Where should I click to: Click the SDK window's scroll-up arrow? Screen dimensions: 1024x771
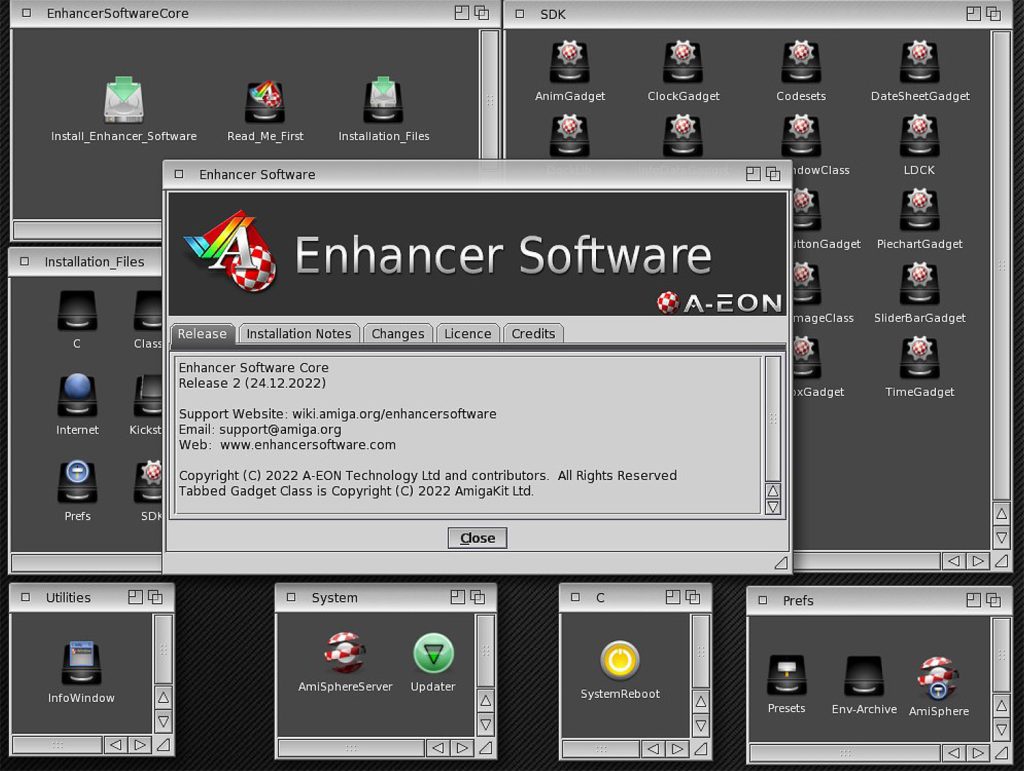[x=1001, y=514]
